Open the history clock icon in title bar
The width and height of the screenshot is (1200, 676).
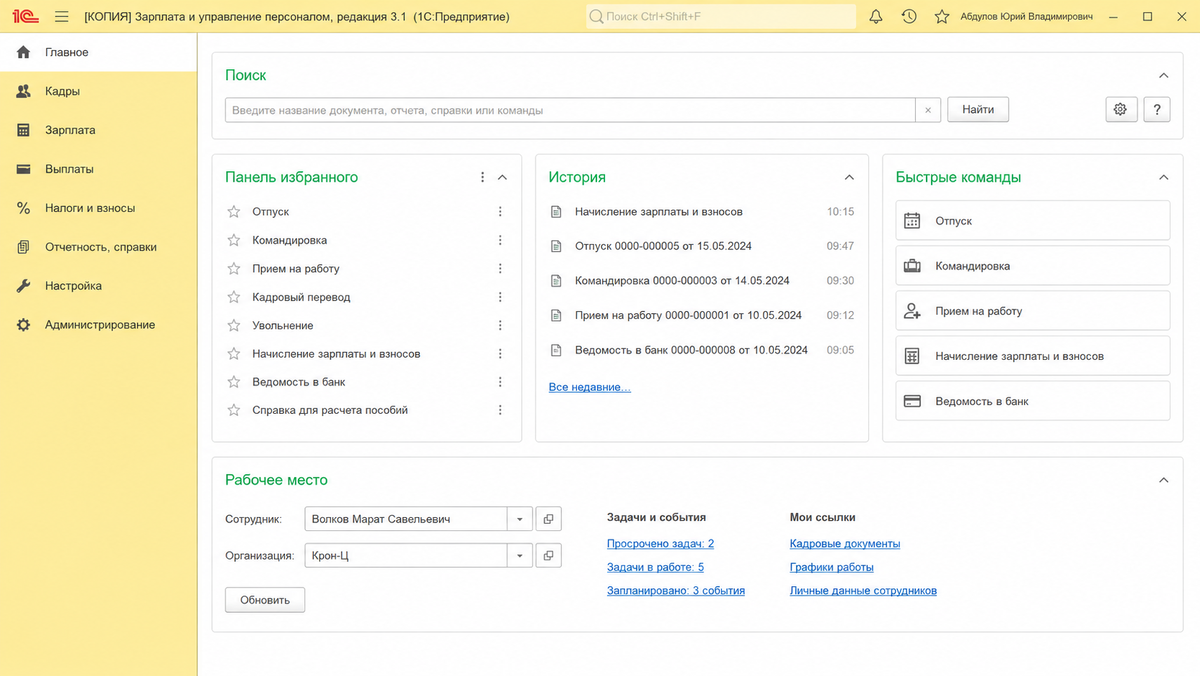(909, 17)
